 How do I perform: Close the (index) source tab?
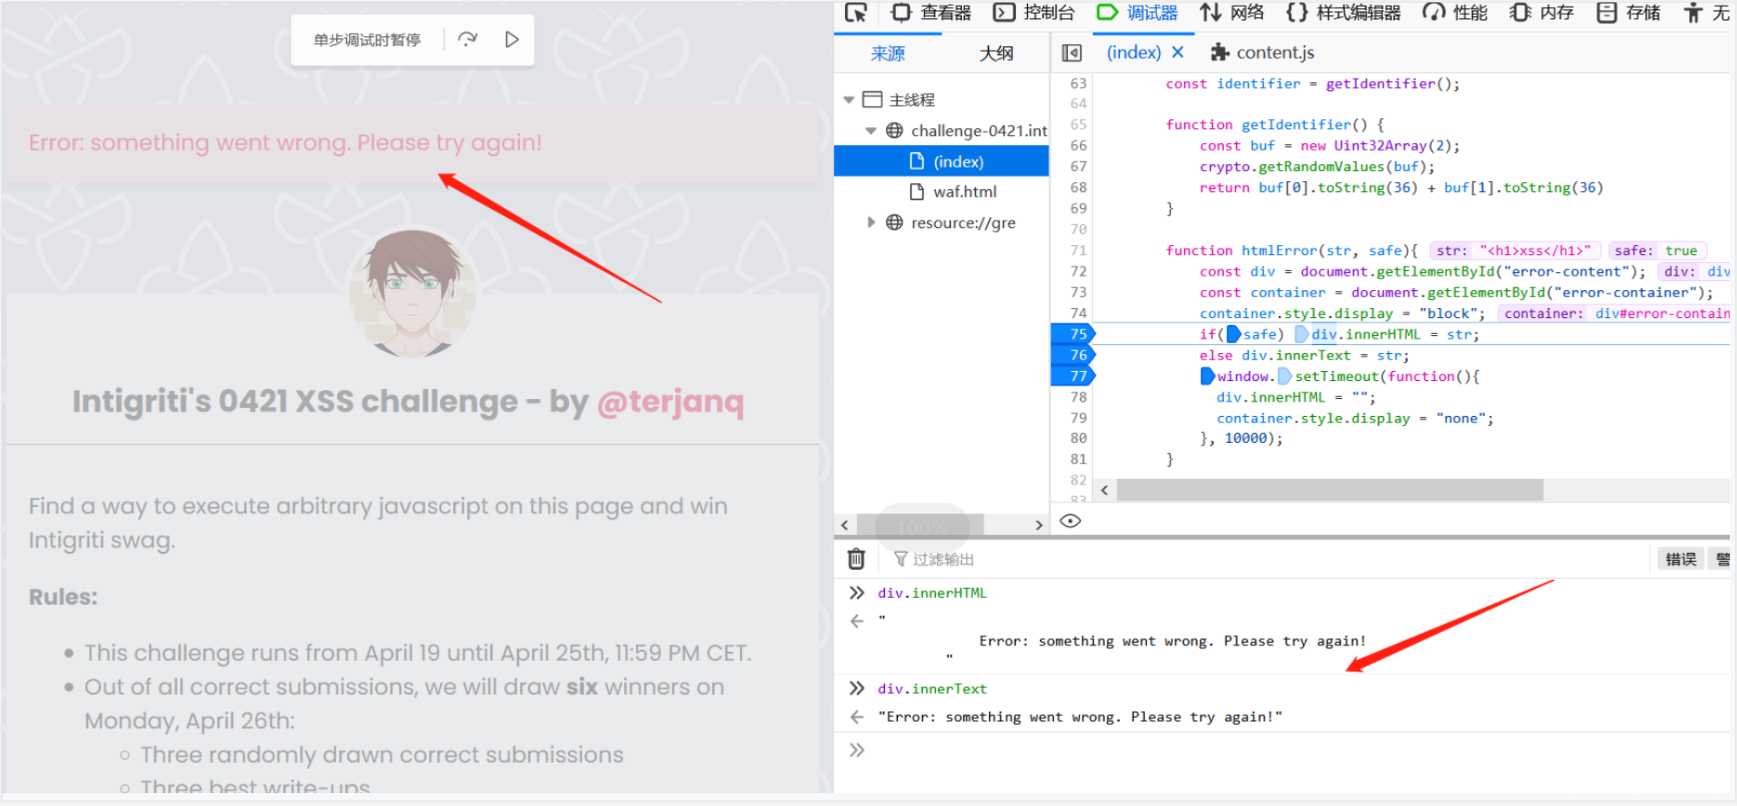pyautogui.click(x=1178, y=53)
